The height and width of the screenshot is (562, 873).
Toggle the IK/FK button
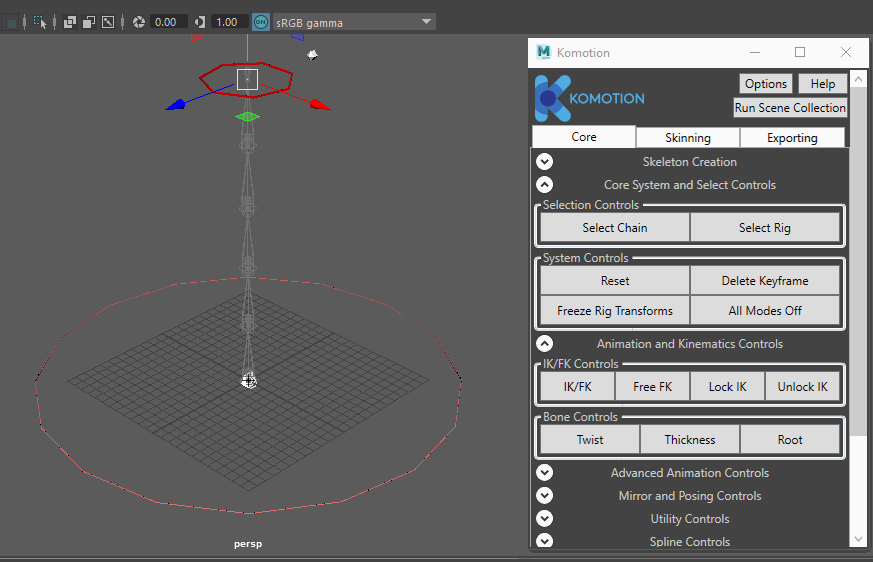pos(577,387)
